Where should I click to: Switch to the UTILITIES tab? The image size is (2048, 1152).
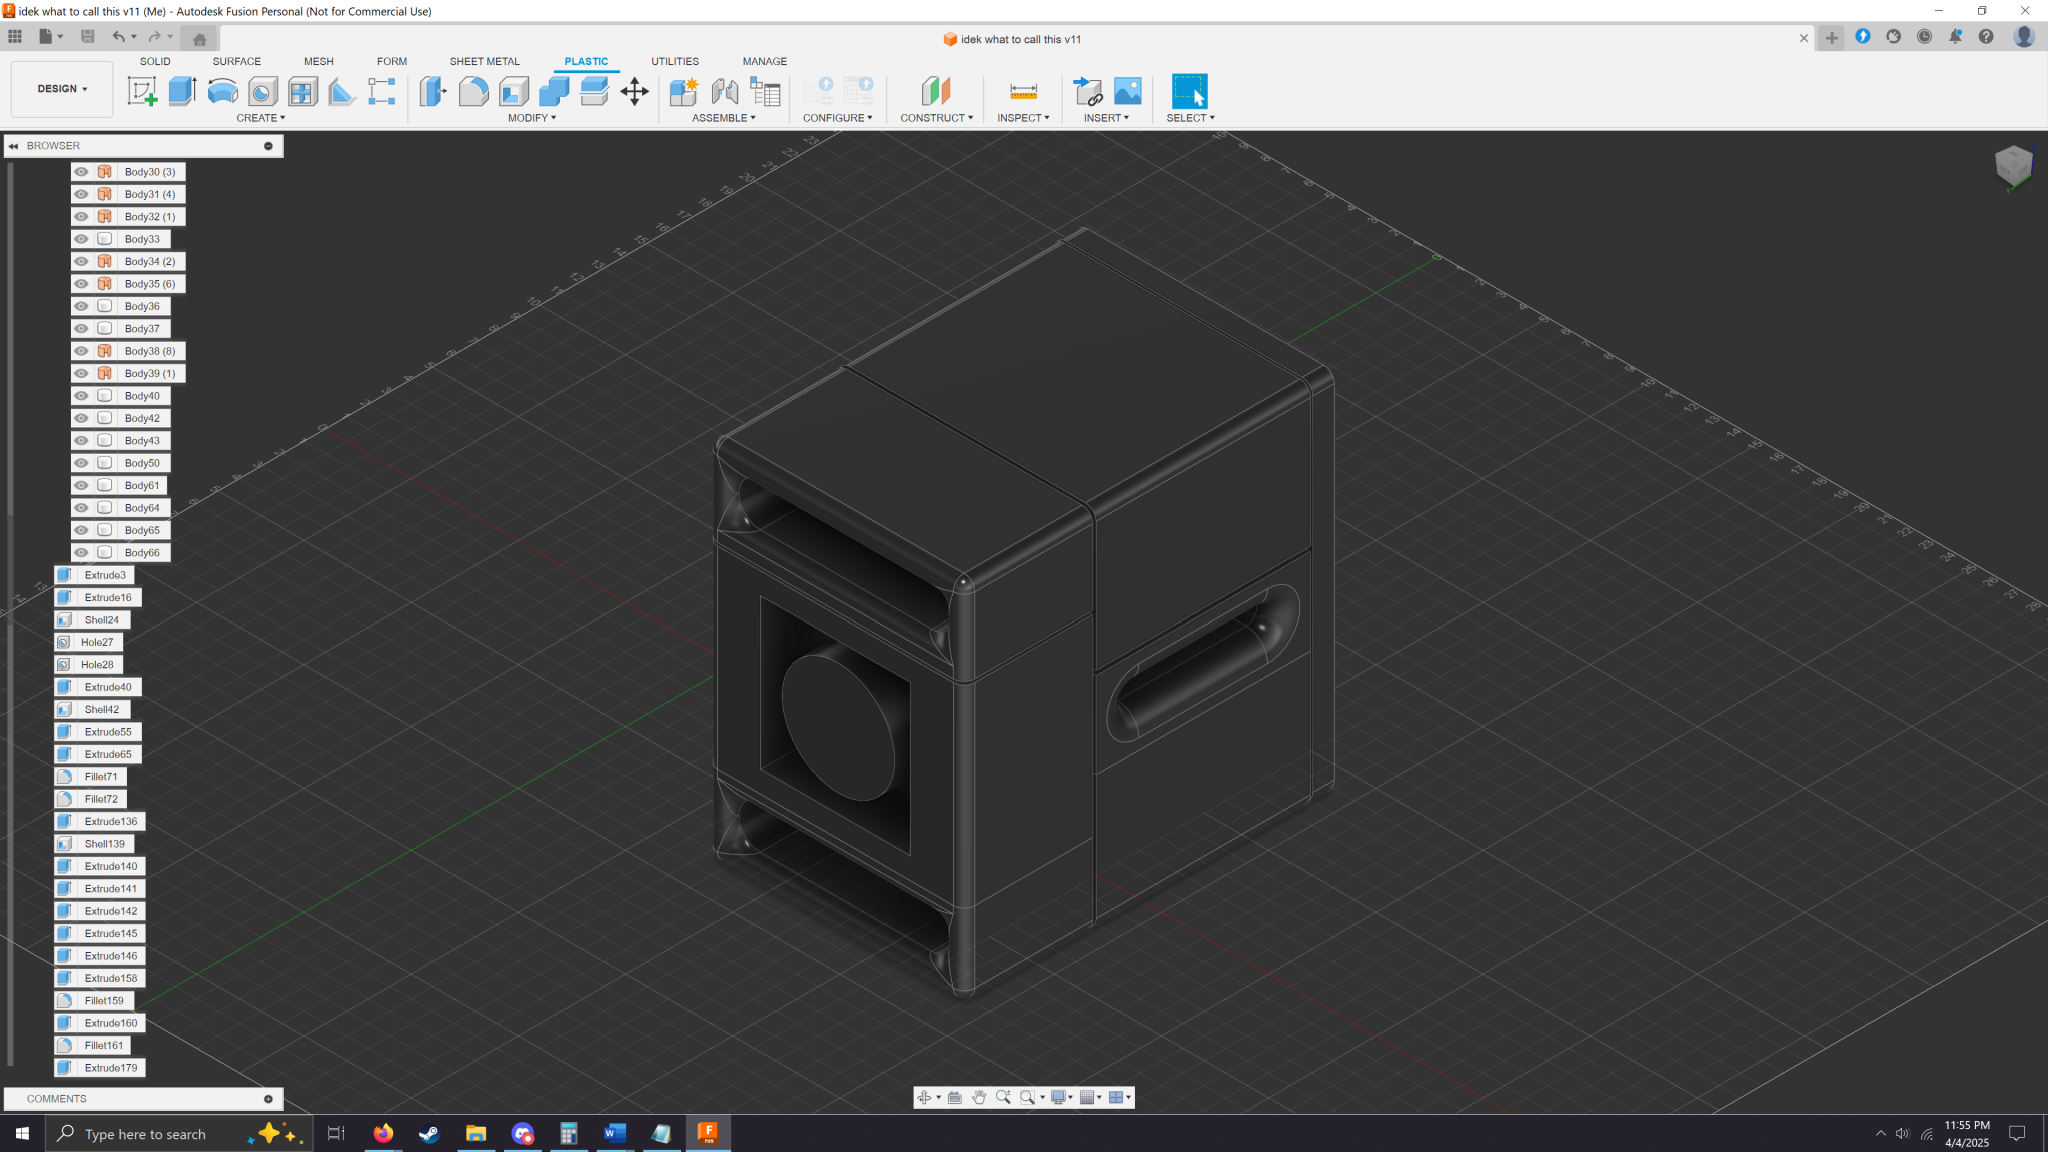[x=675, y=61]
